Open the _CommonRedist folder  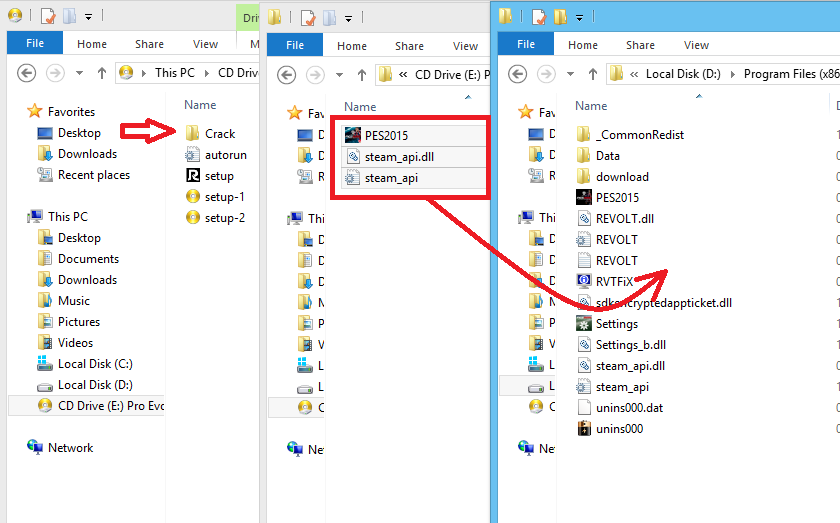(631, 135)
